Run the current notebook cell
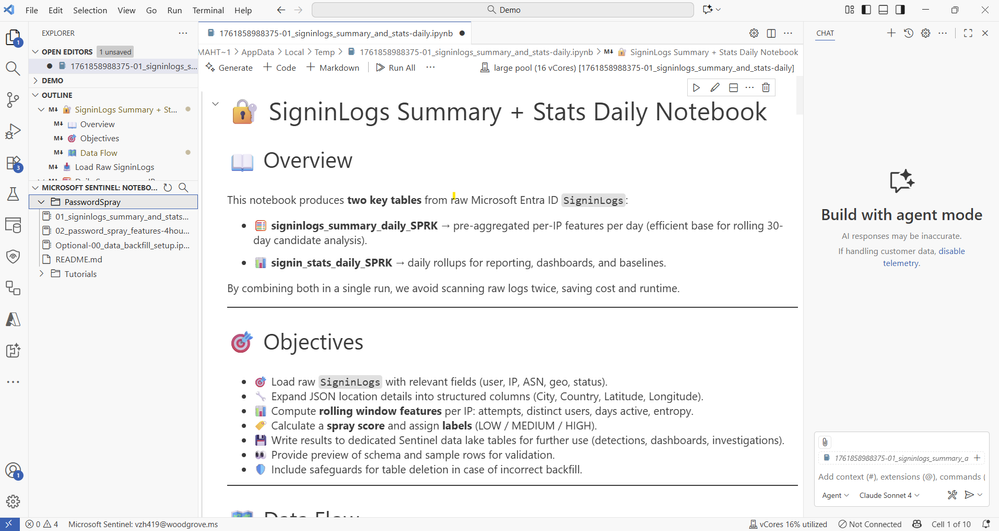This screenshot has width=999, height=531. (696, 87)
